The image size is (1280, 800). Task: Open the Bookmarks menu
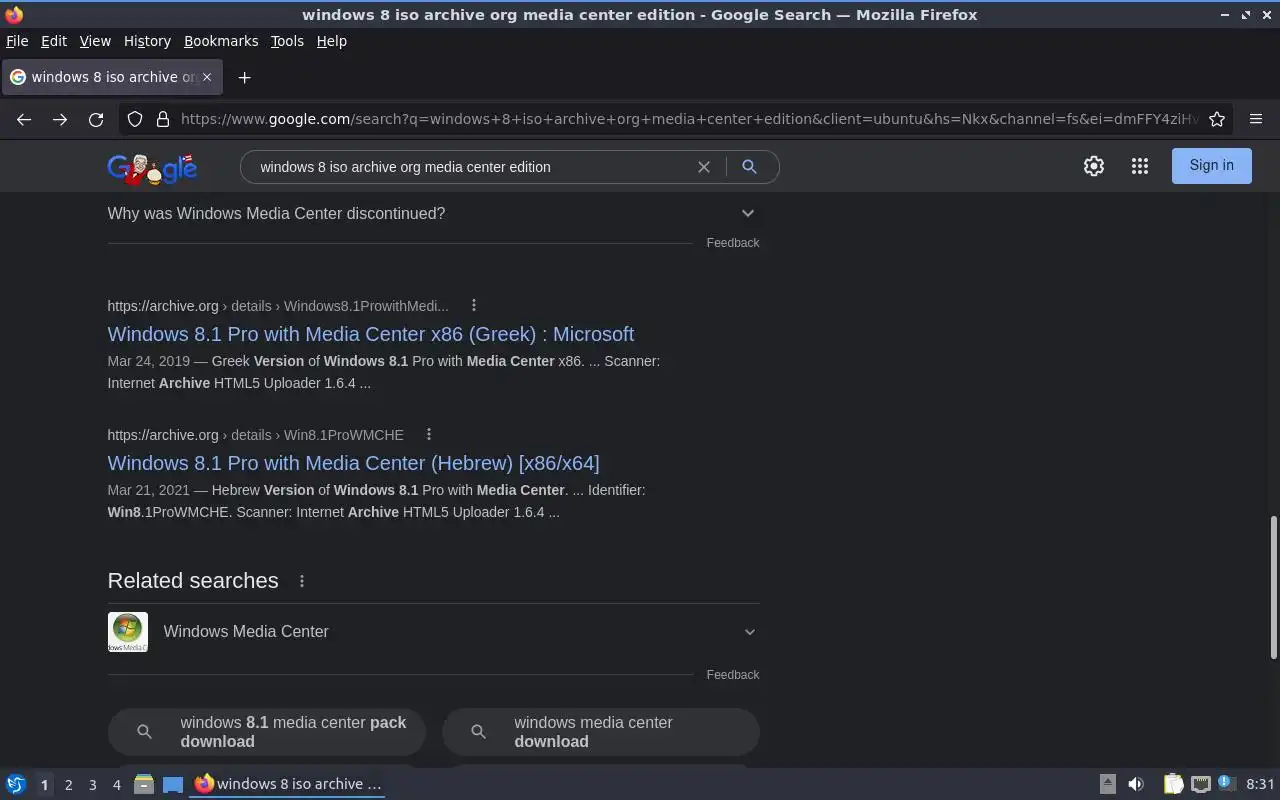tap(221, 41)
